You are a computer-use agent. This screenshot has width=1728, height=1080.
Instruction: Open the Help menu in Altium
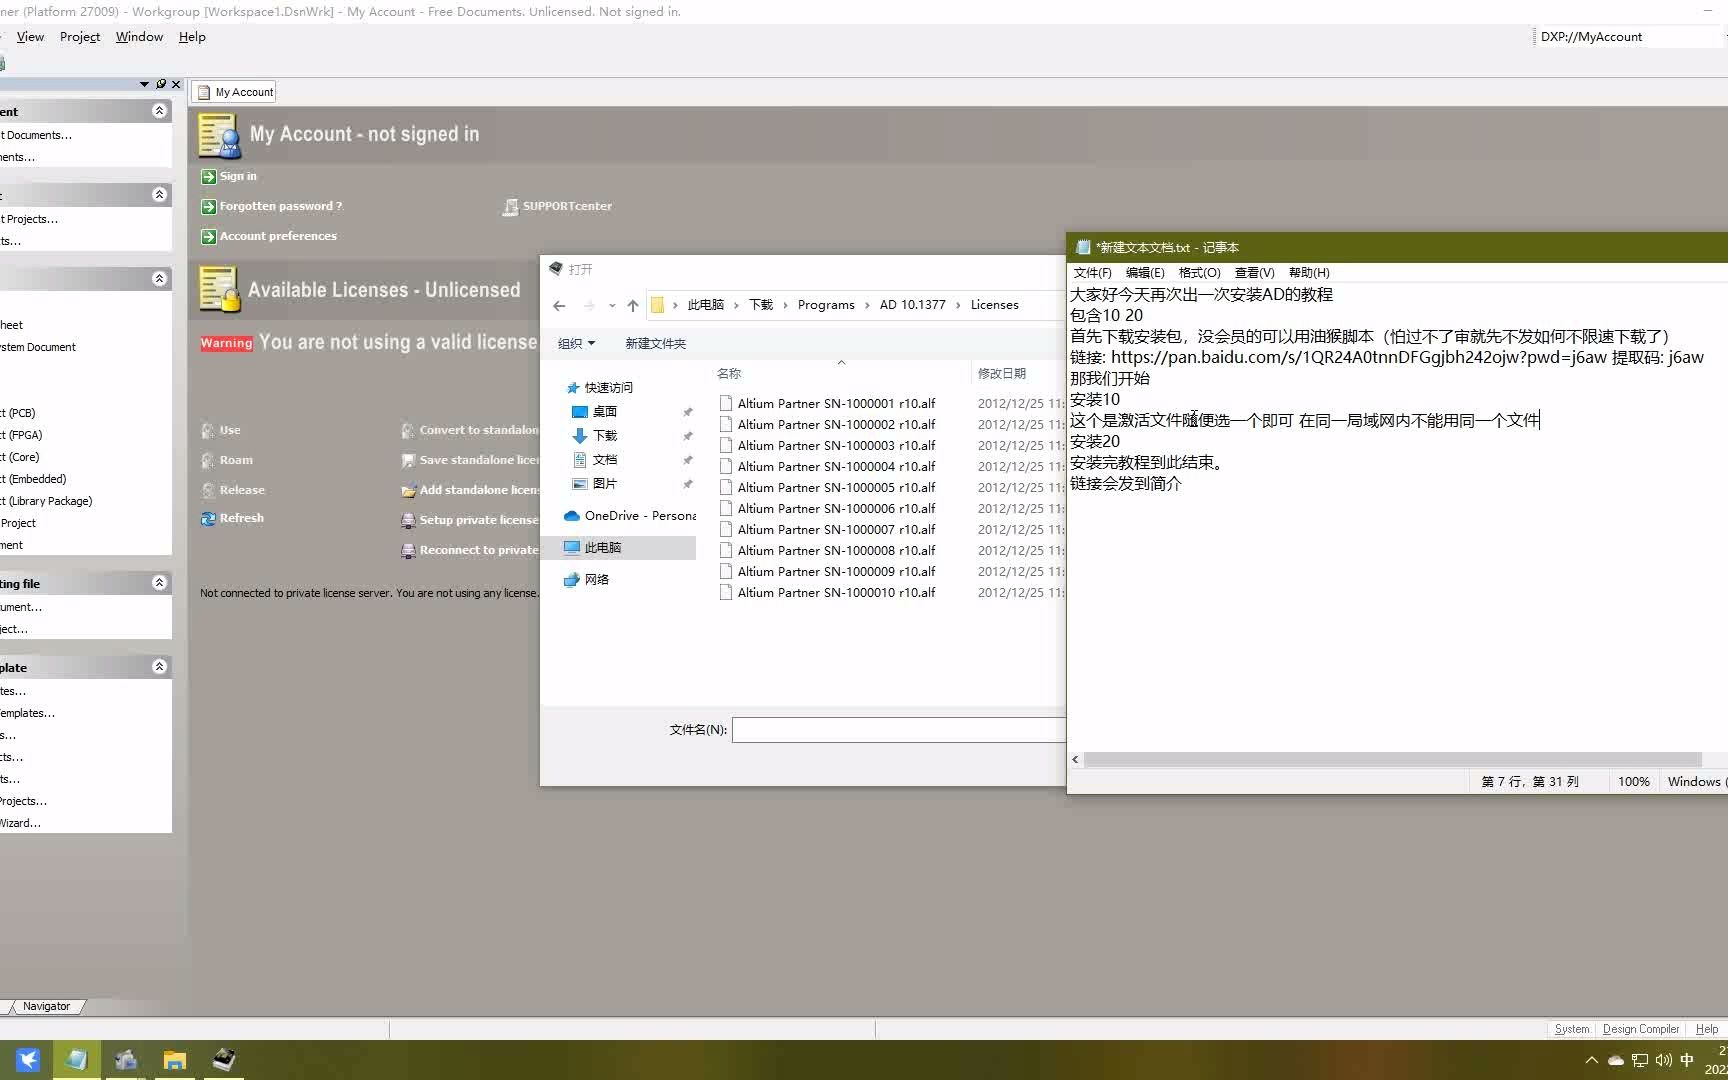click(x=192, y=37)
